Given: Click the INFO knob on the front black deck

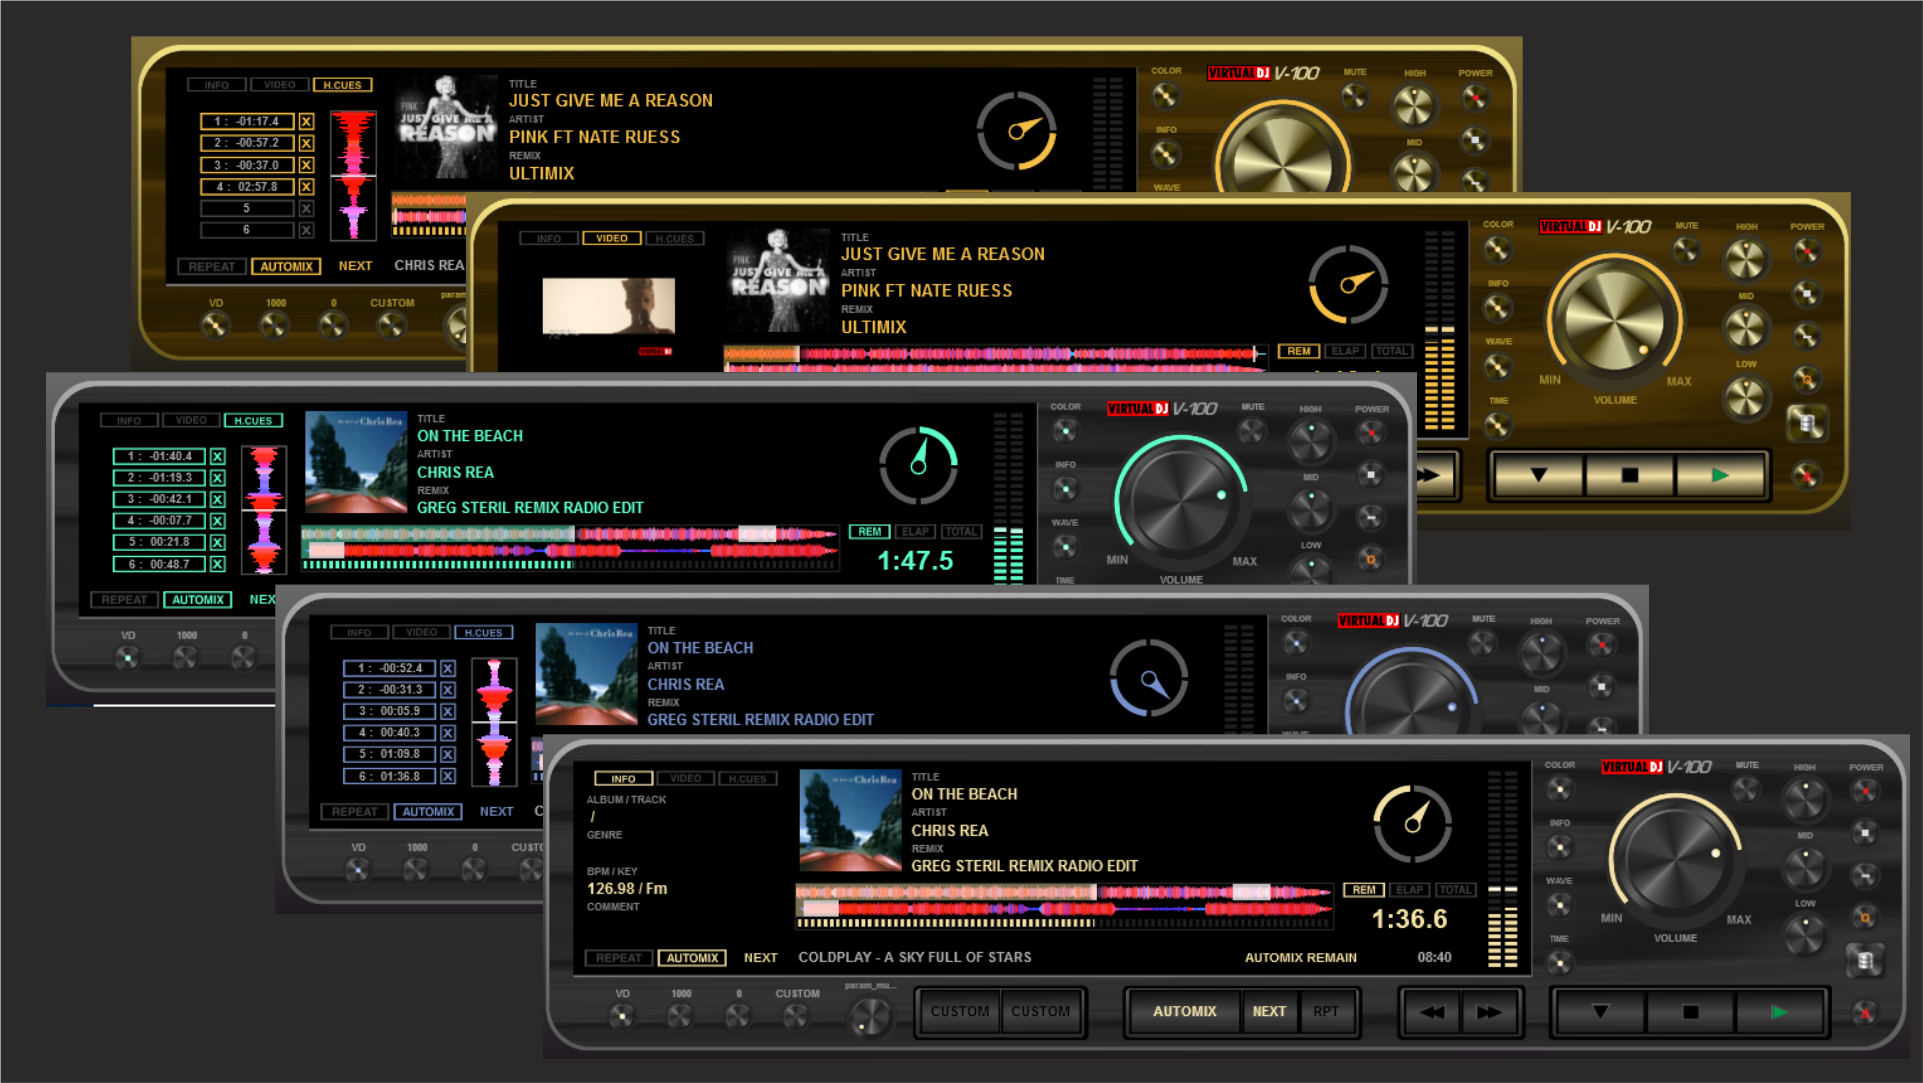Looking at the screenshot, I should [1559, 848].
